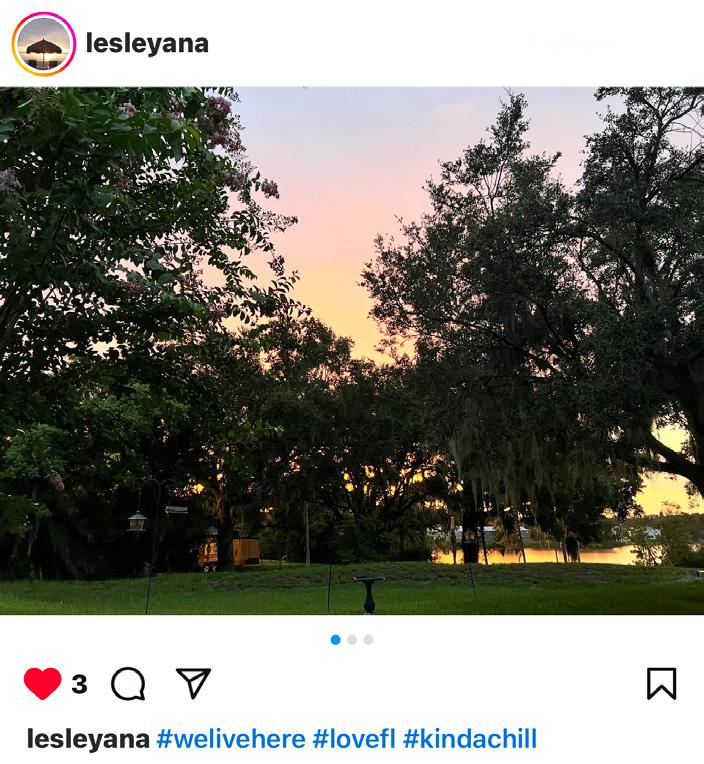Tap the glowing lake water in the photo
The width and height of the screenshot is (704, 764).
[x=536, y=555]
